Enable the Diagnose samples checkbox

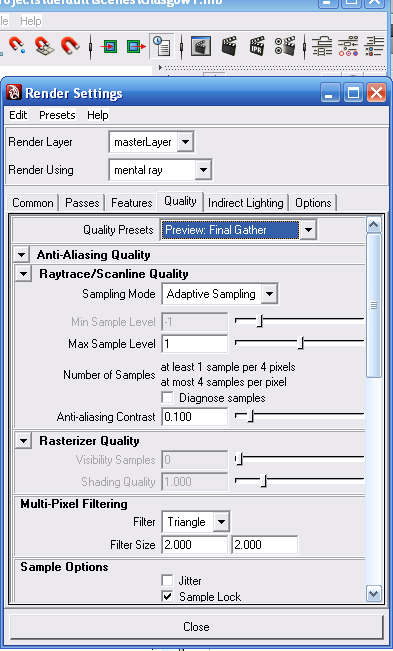click(167, 397)
